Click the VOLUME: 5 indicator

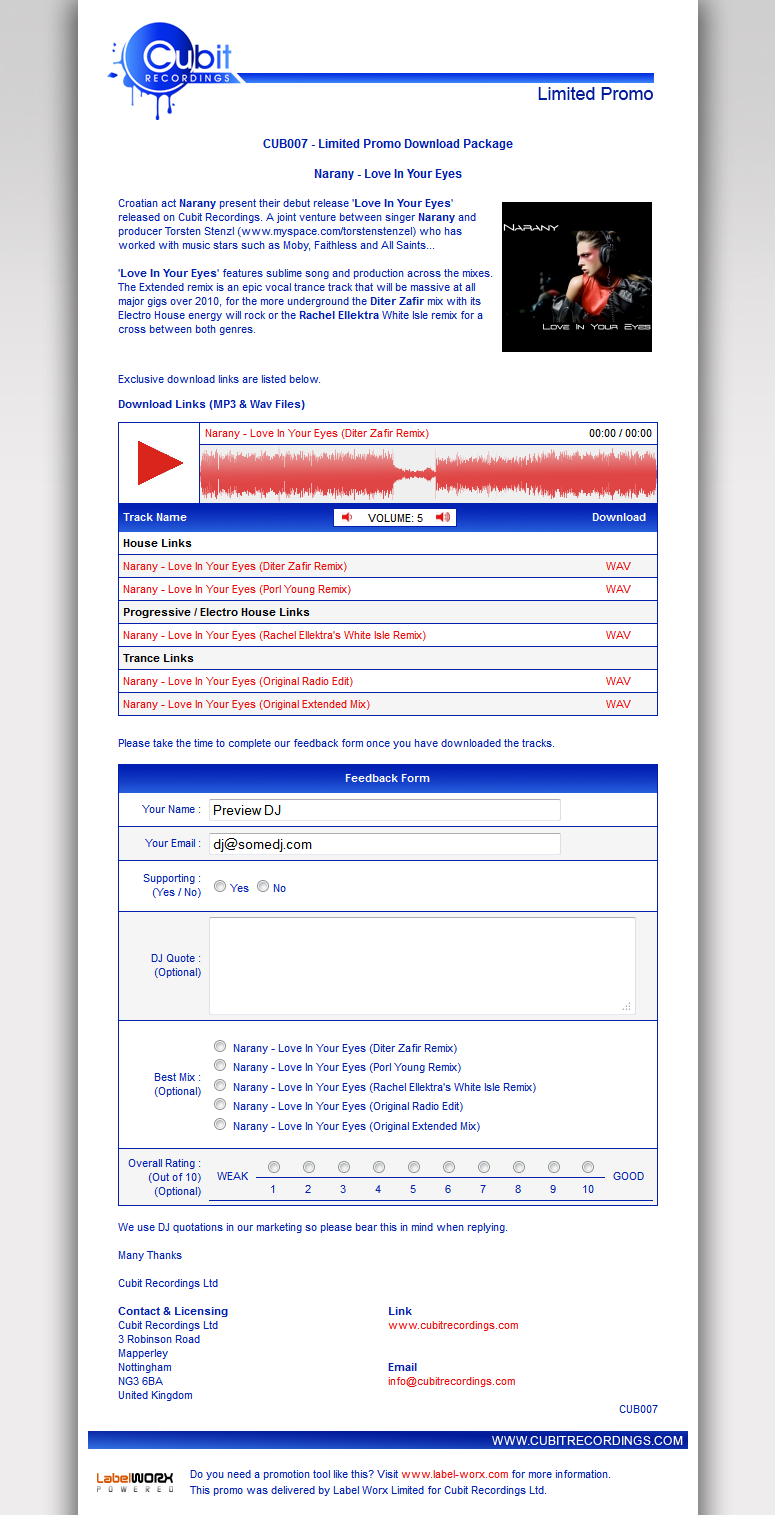395,518
